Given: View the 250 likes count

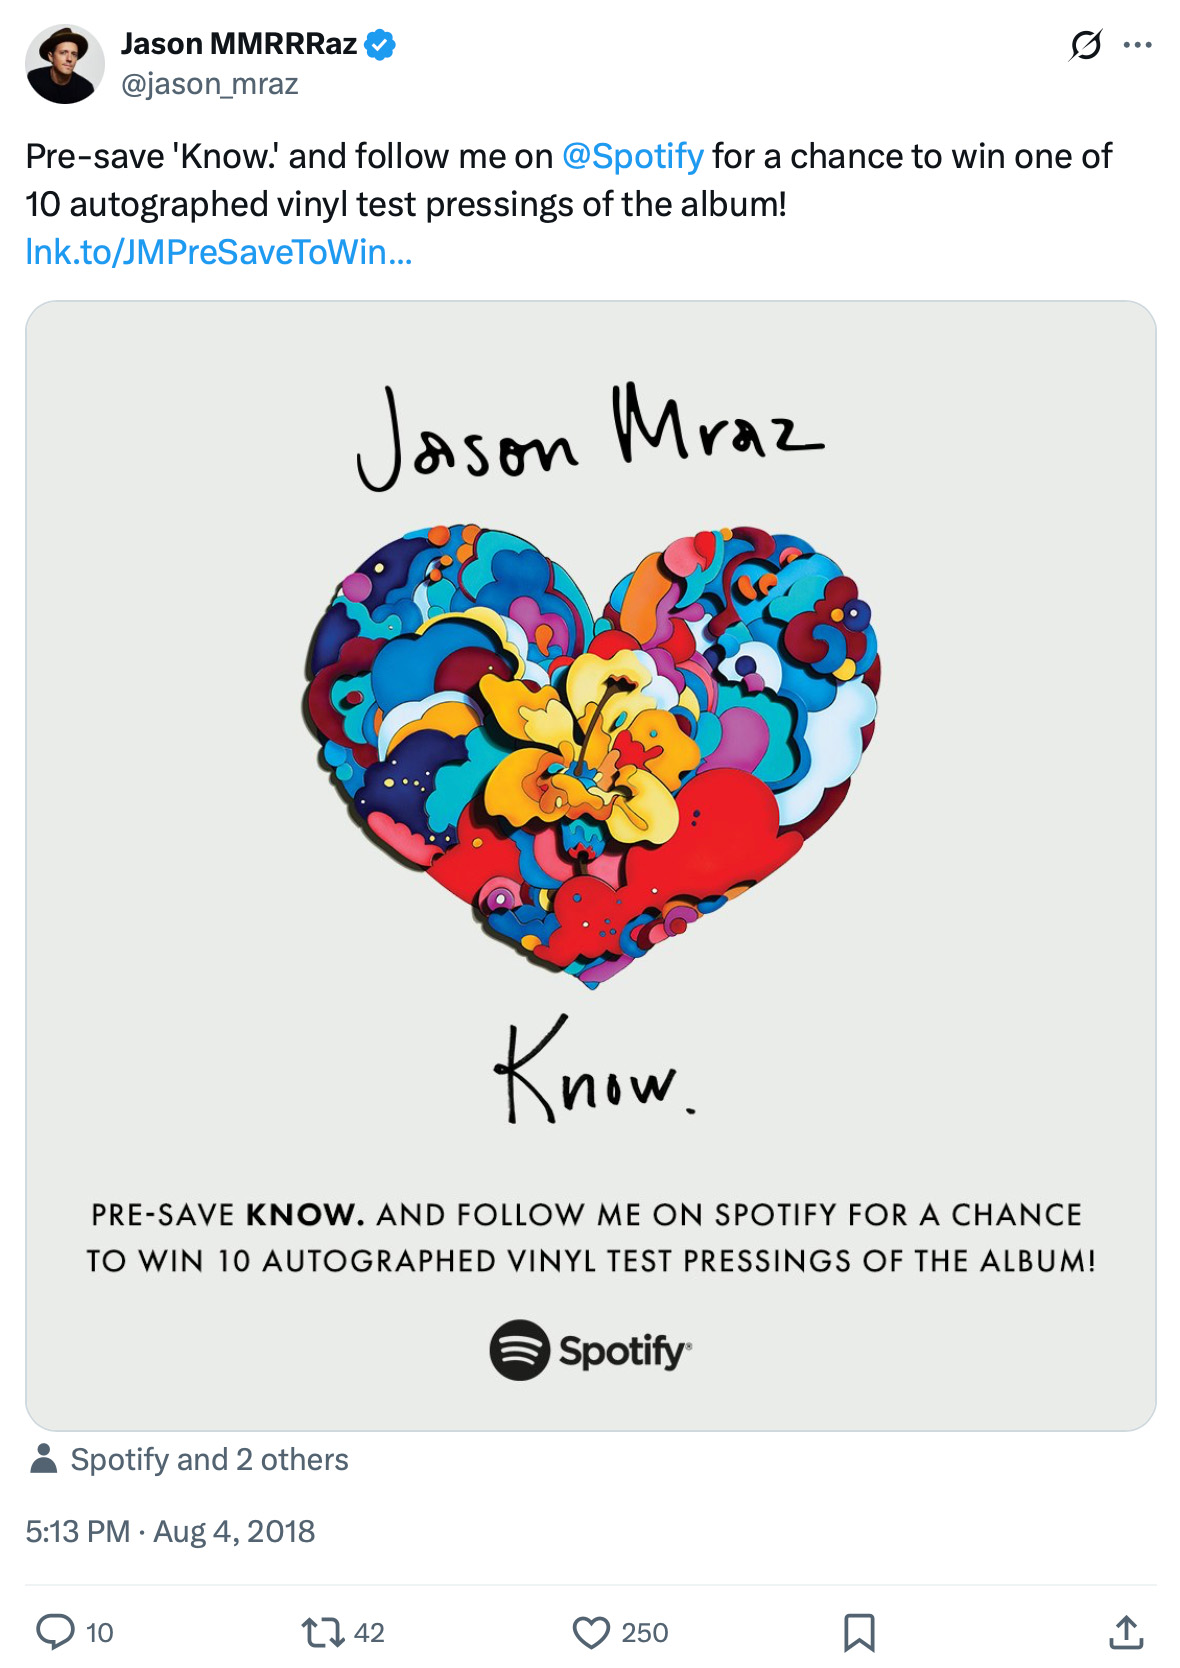Looking at the screenshot, I should pyautogui.click(x=643, y=1632).
